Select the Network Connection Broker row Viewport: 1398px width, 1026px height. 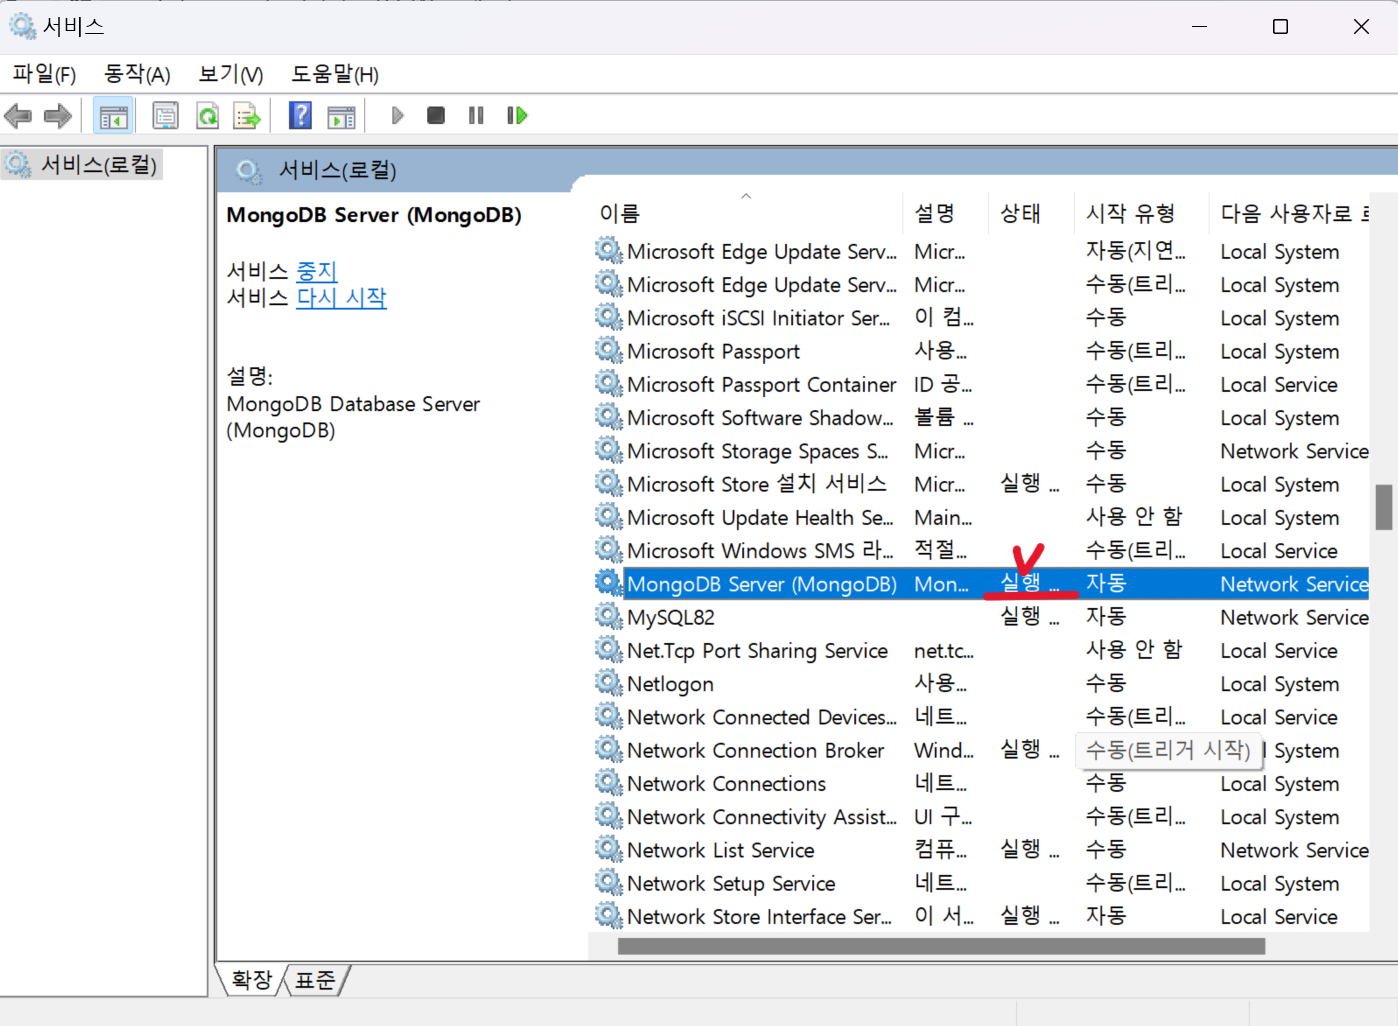[x=981, y=750]
